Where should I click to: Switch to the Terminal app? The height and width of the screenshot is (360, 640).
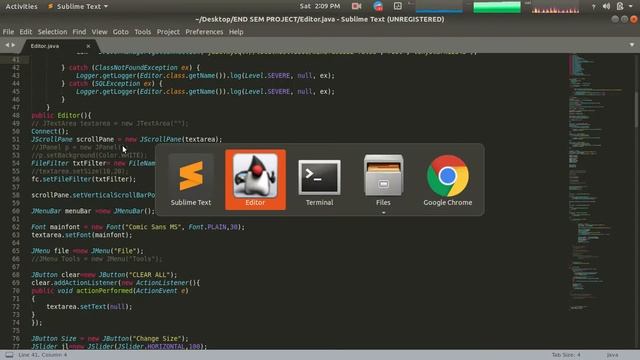tap(320, 180)
